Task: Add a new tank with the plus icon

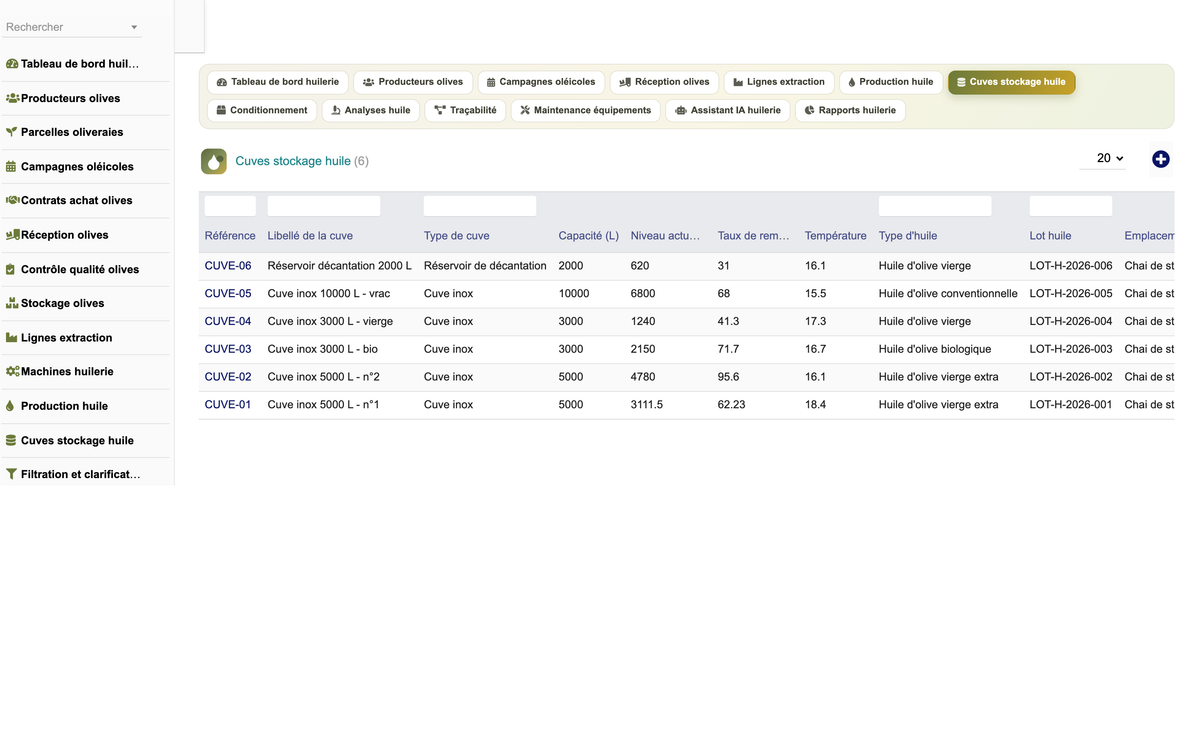Action: 1161,159
